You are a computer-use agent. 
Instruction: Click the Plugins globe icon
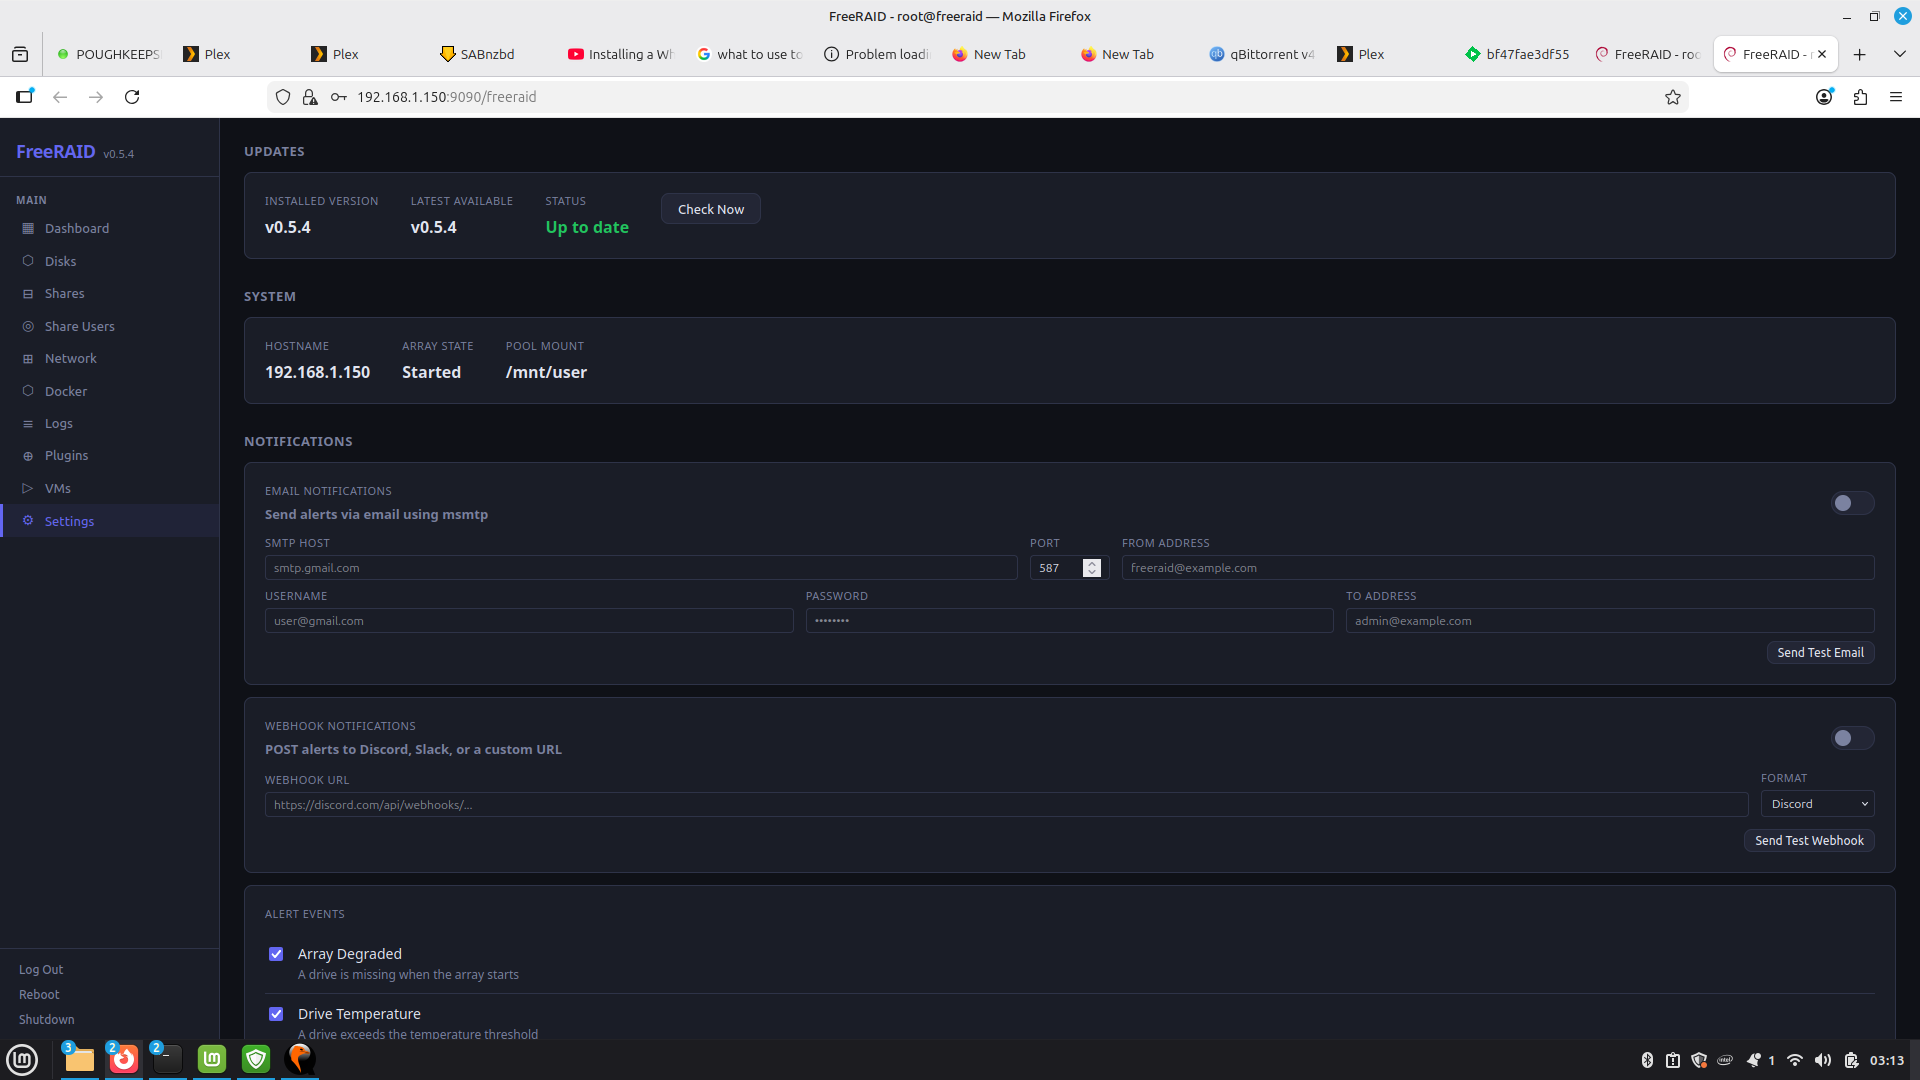(x=28, y=456)
